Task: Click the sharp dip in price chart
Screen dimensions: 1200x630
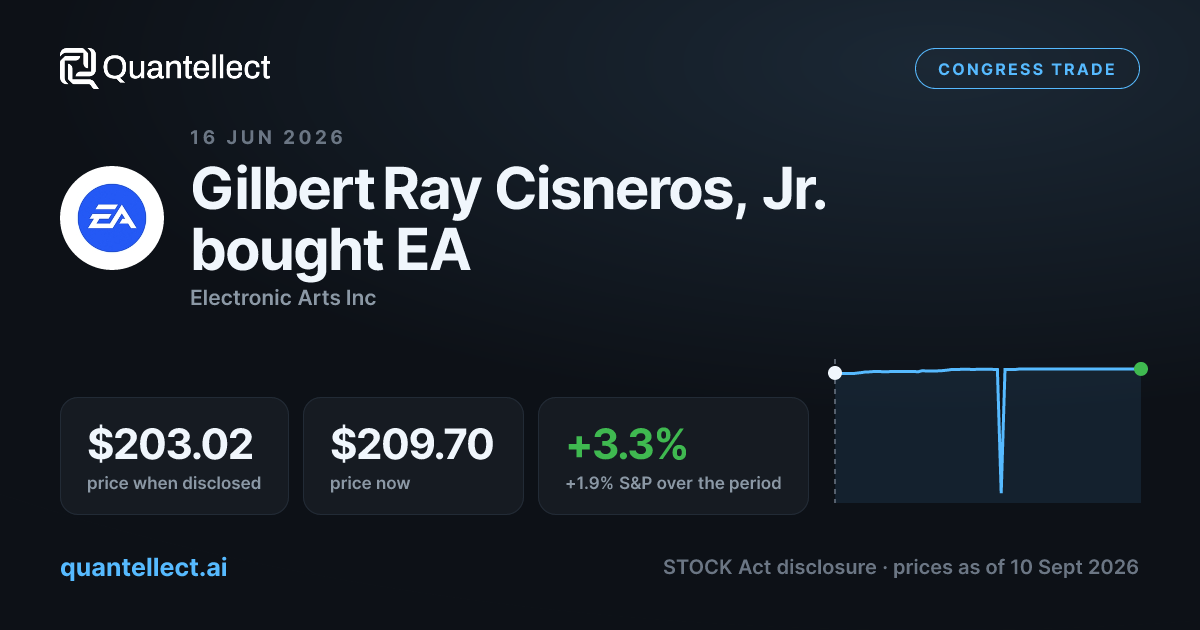Action: [x=1001, y=432]
